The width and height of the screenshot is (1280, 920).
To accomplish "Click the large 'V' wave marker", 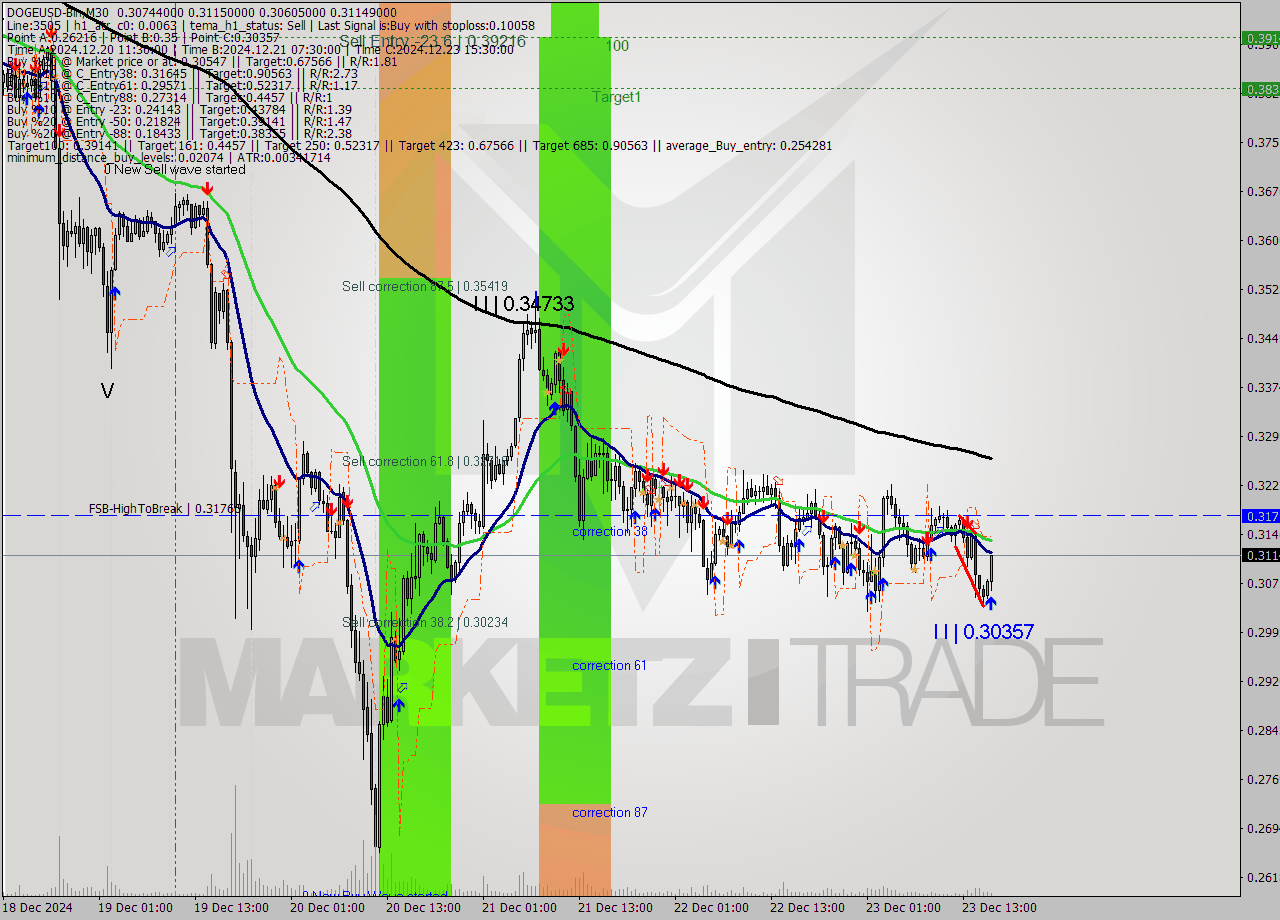I will coord(107,391).
